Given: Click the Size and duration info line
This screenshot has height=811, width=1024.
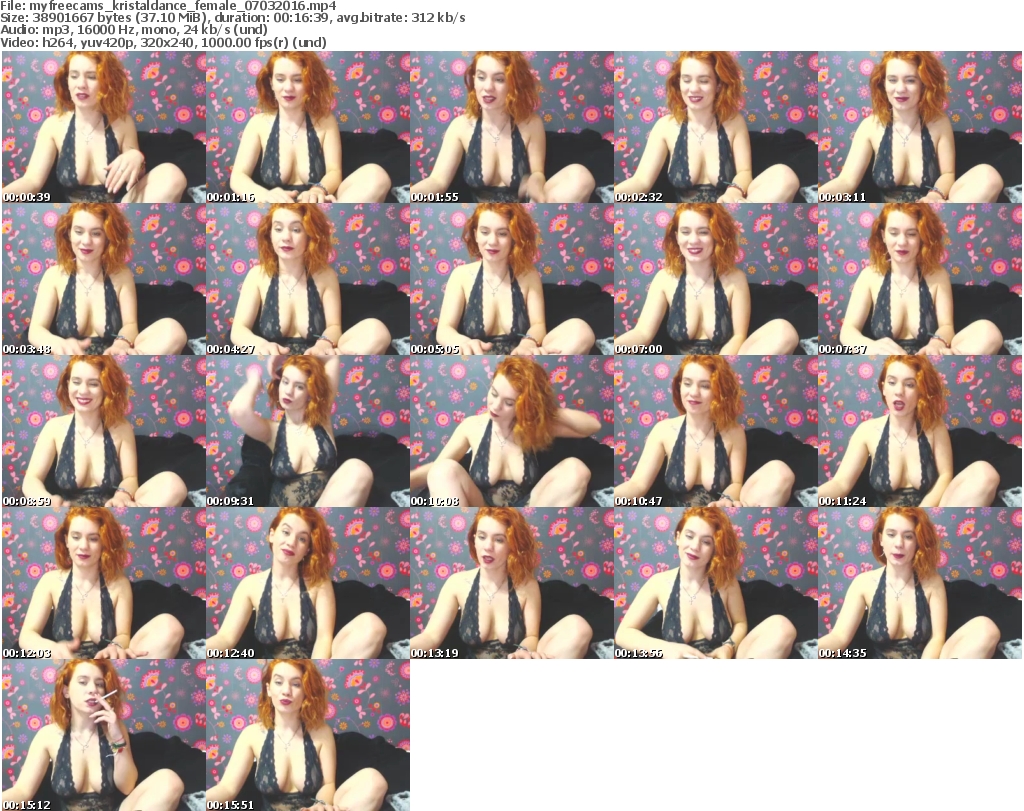Looking at the screenshot, I should (x=232, y=18).
